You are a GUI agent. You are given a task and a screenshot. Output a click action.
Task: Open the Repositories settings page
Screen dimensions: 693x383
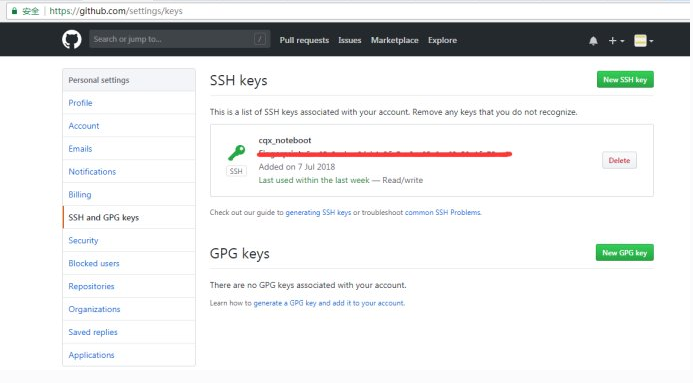[x=129, y=287]
